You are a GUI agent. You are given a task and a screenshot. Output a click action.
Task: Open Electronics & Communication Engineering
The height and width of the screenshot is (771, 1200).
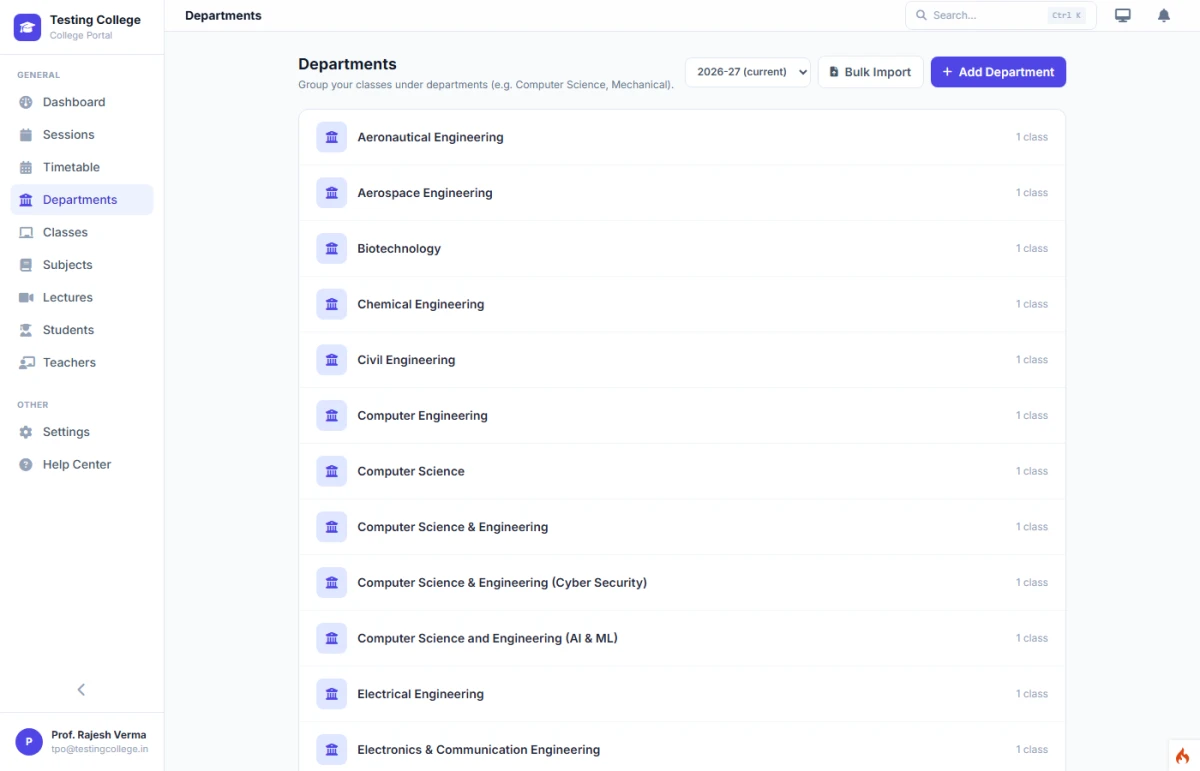682,749
